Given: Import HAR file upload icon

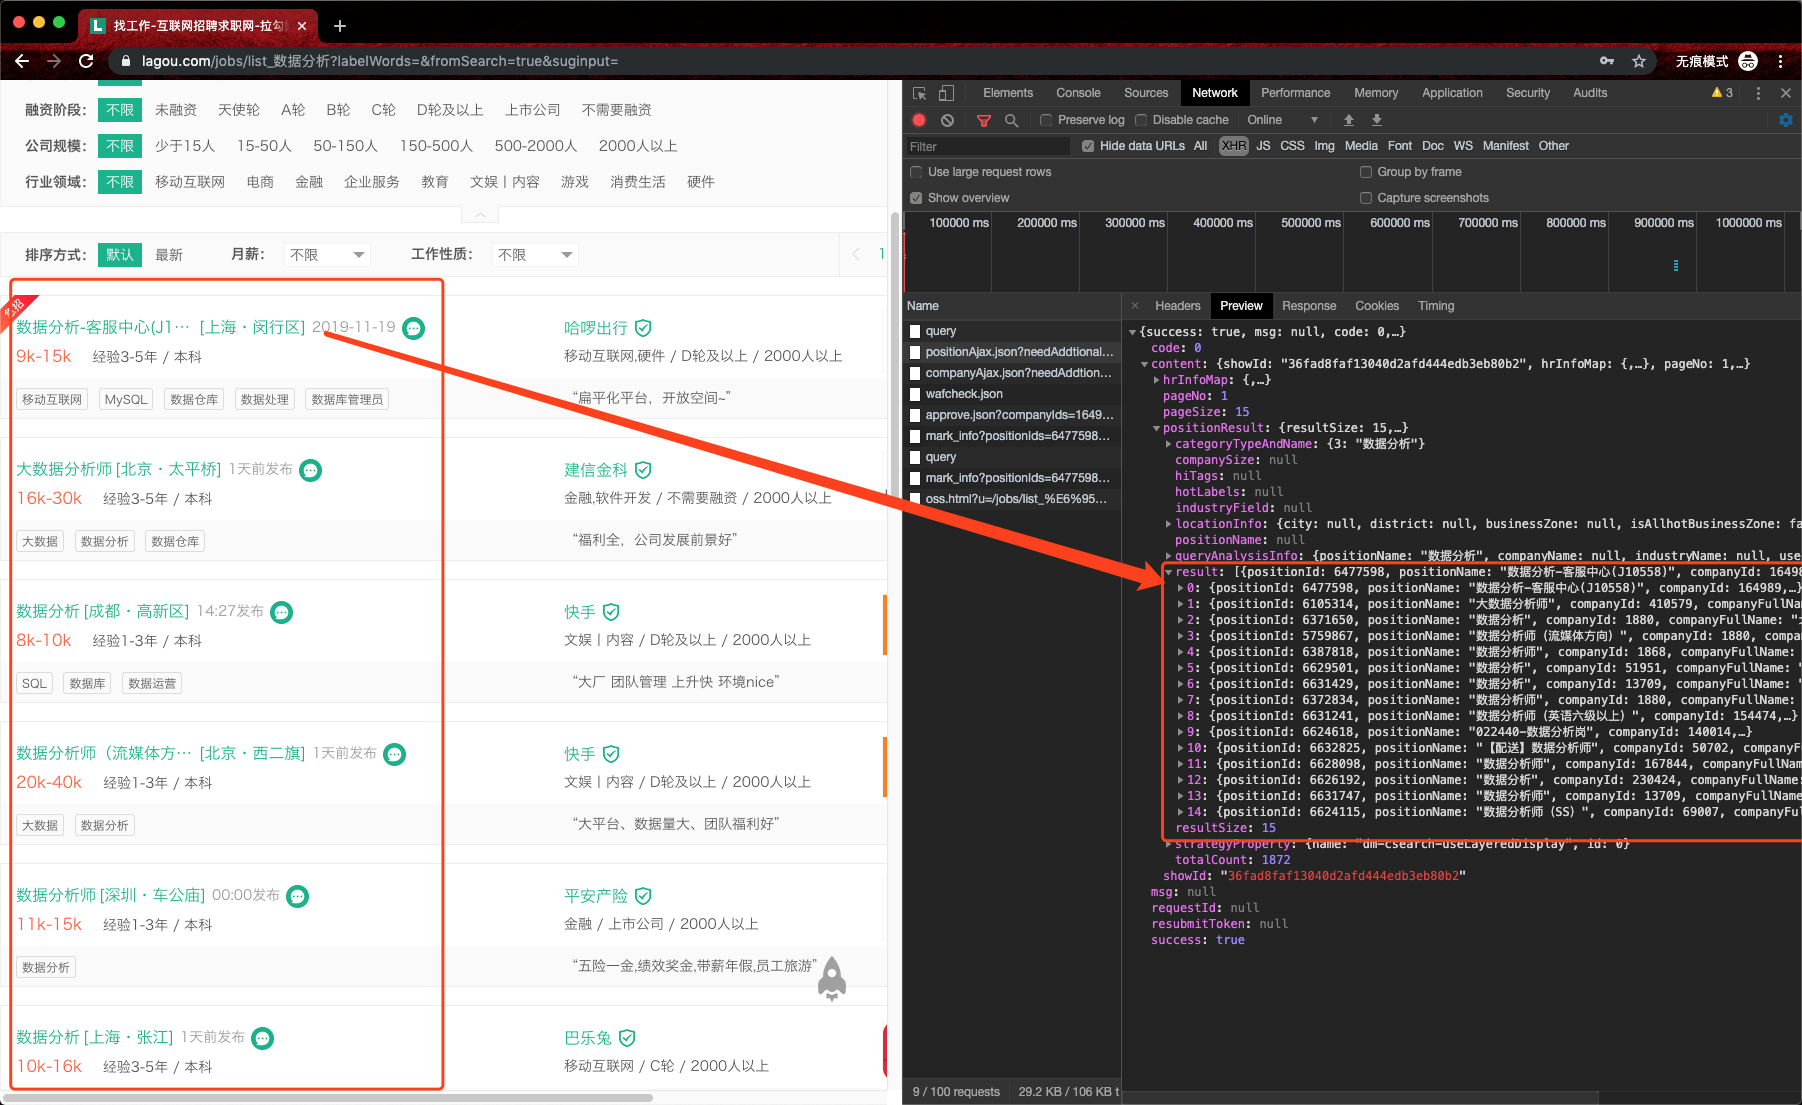Looking at the screenshot, I should (1349, 120).
